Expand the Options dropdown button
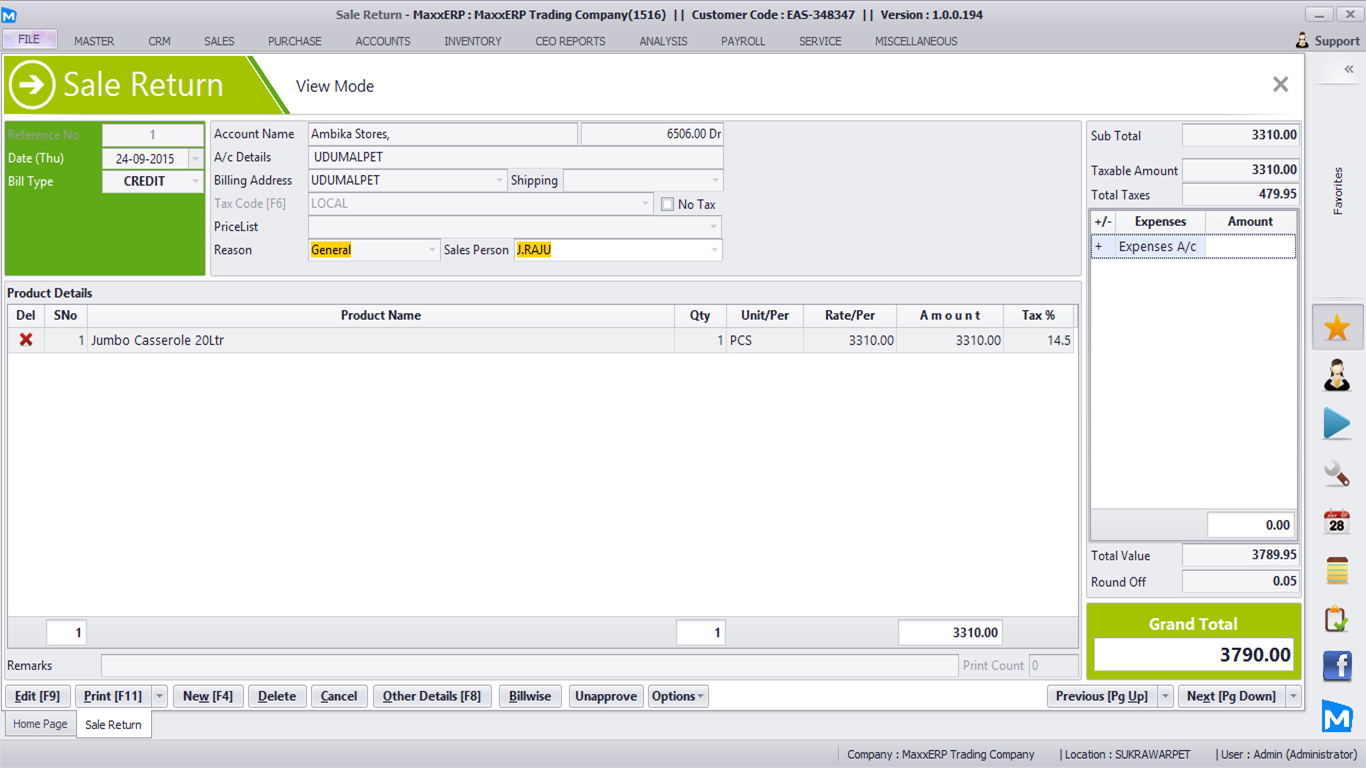The image size is (1366, 768). 678,696
